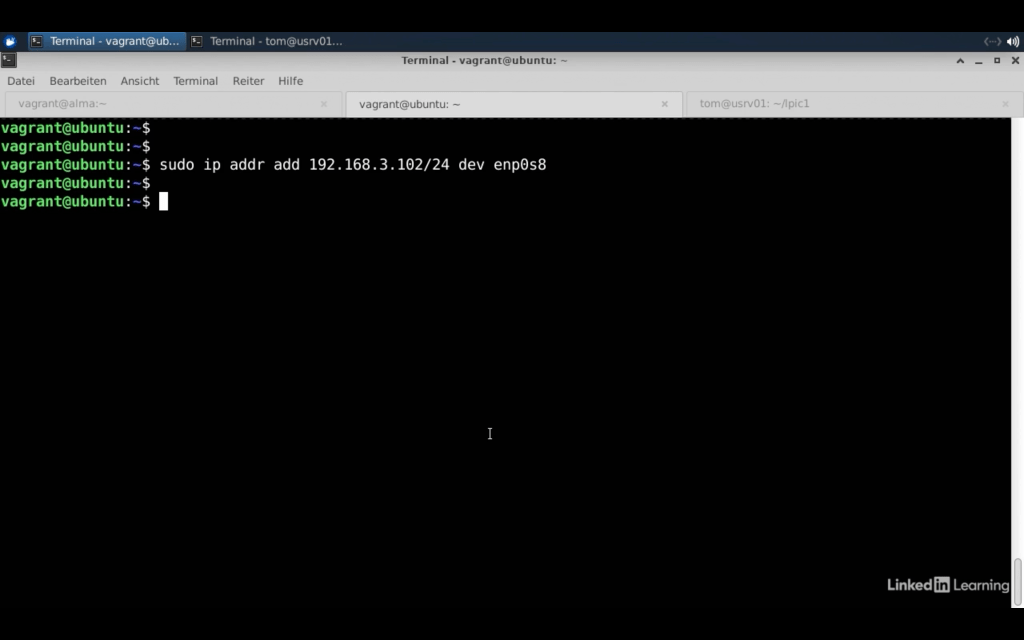Open the Ansicht menu

140,81
